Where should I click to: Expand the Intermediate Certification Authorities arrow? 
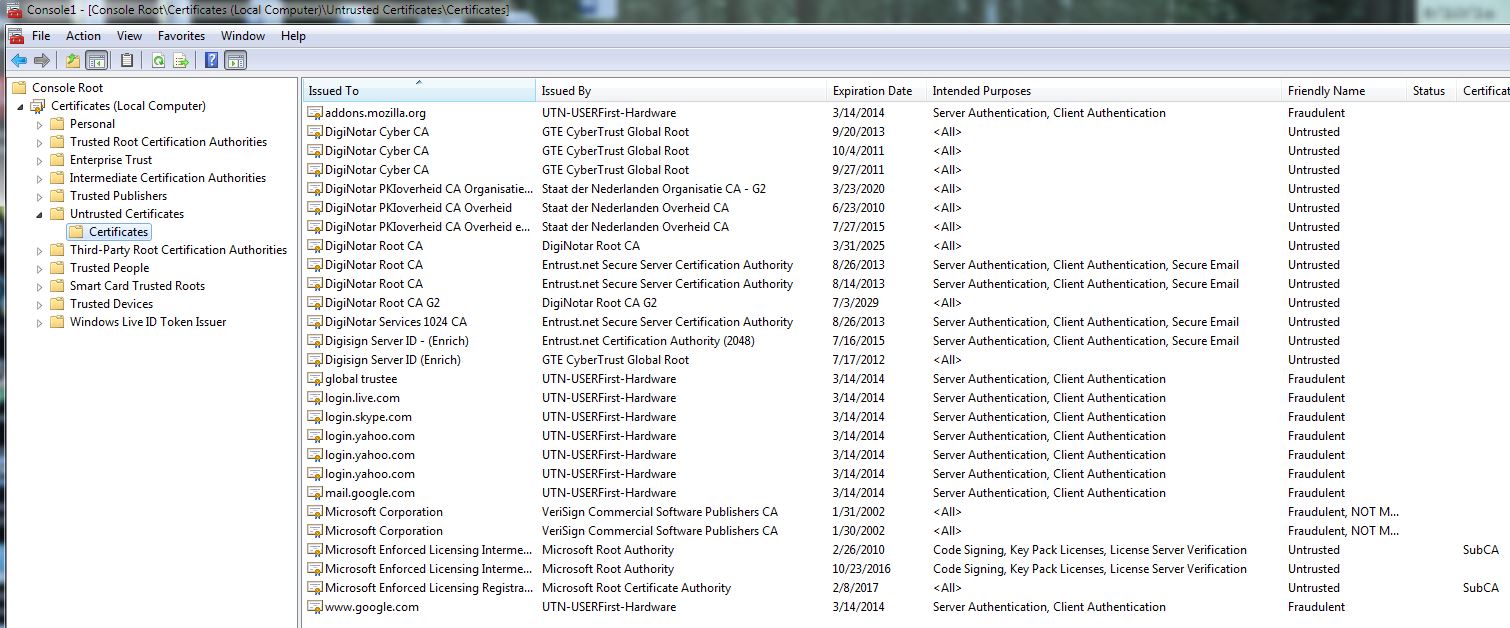click(x=40, y=178)
